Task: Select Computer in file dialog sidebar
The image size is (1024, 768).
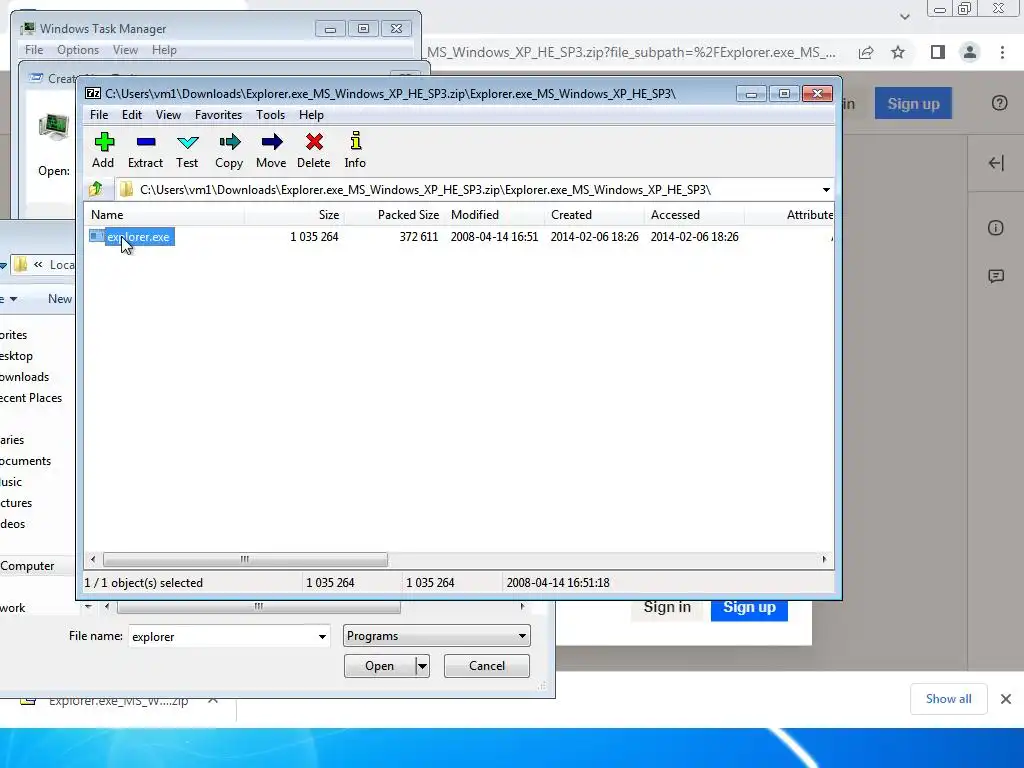Action: pos(27,566)
